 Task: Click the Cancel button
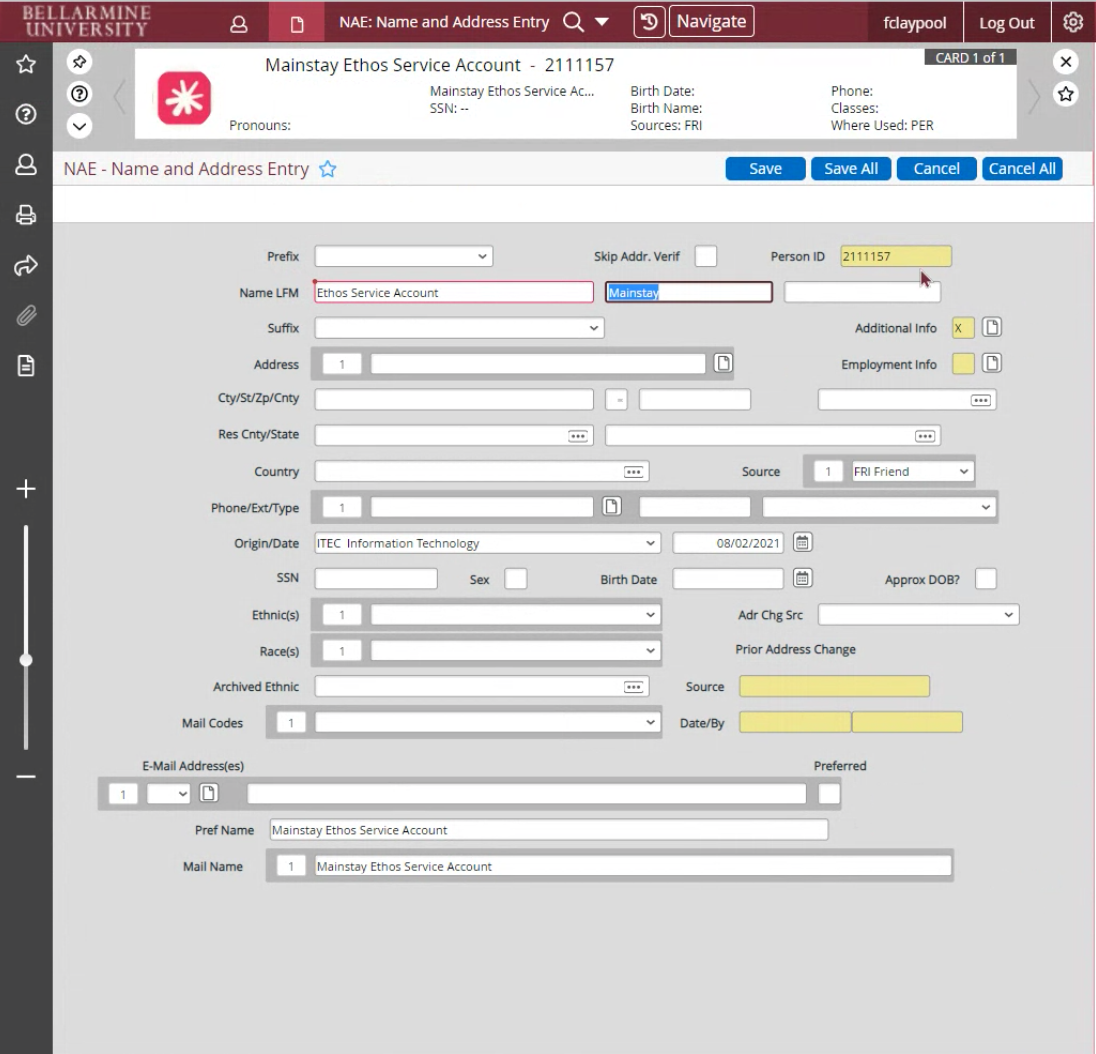pos(937,168)
